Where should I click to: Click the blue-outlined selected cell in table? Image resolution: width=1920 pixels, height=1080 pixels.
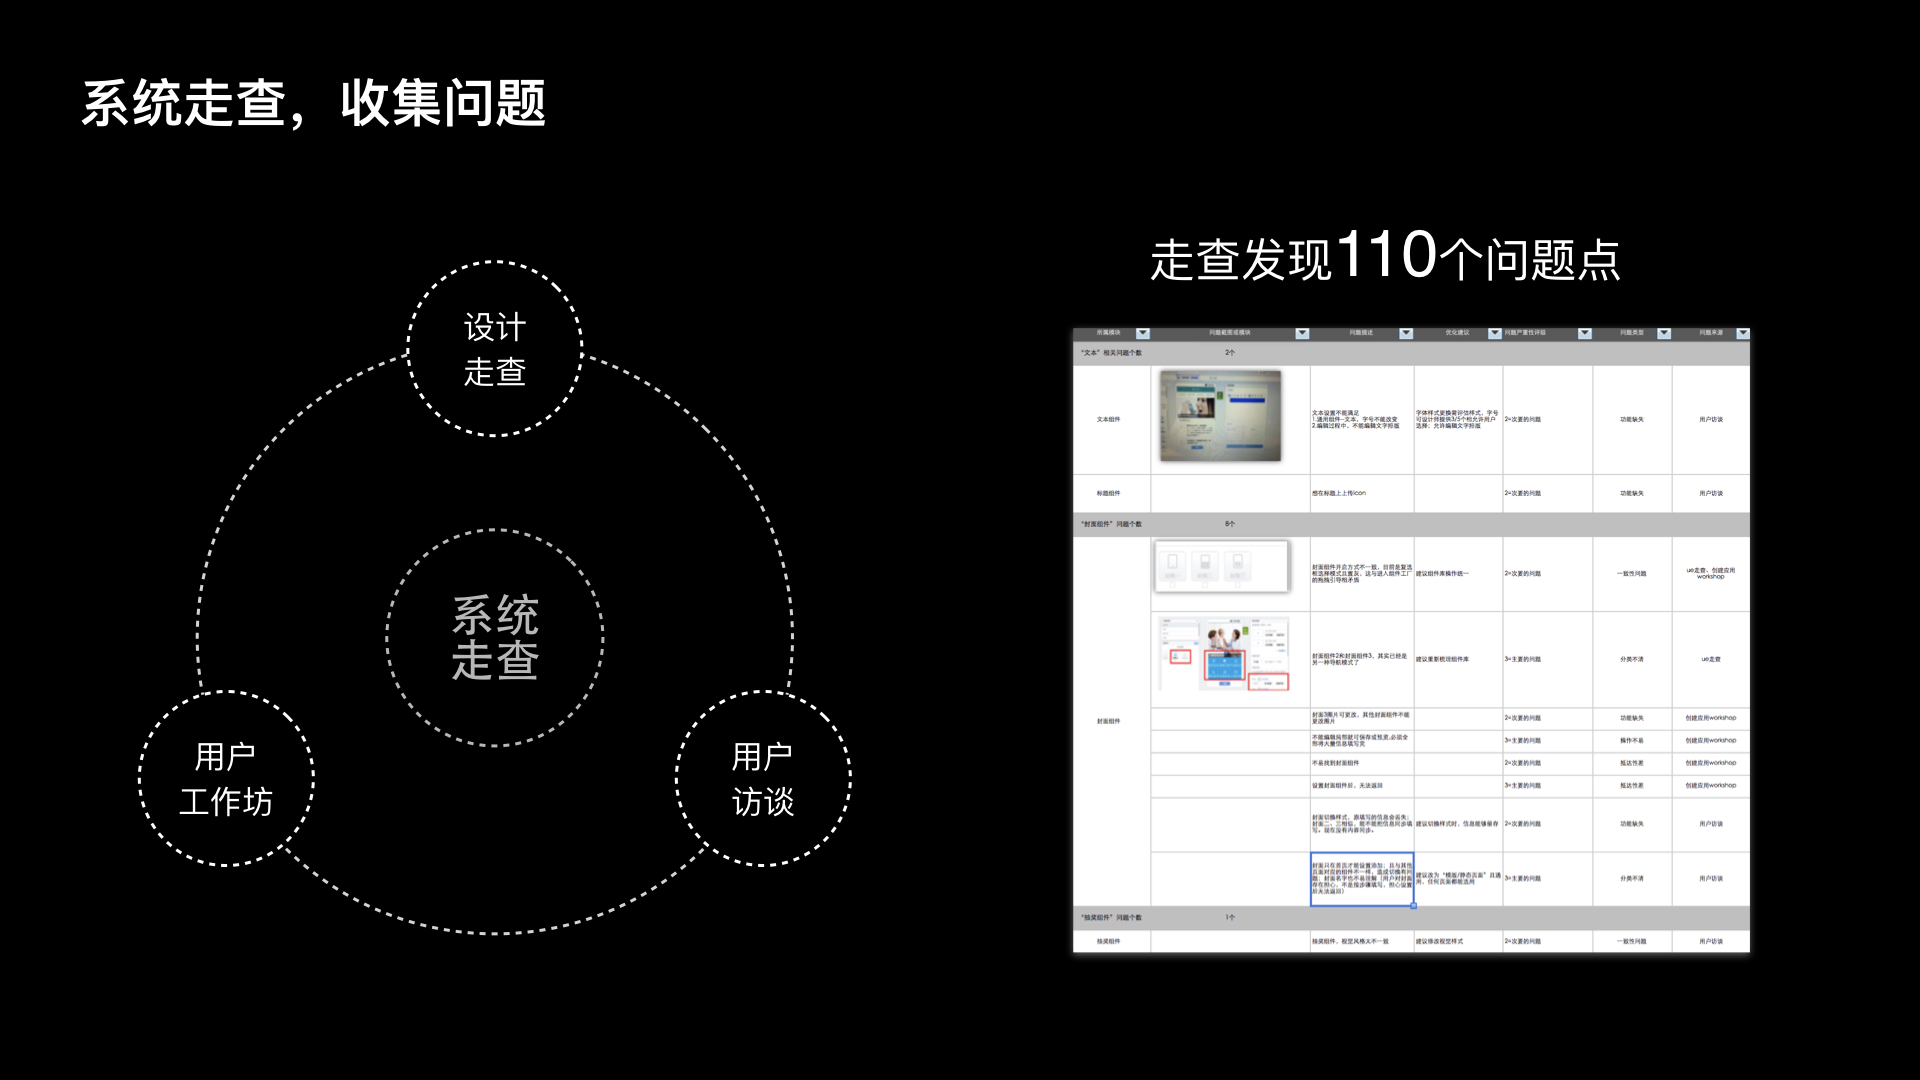click(x=1361, y=878)
